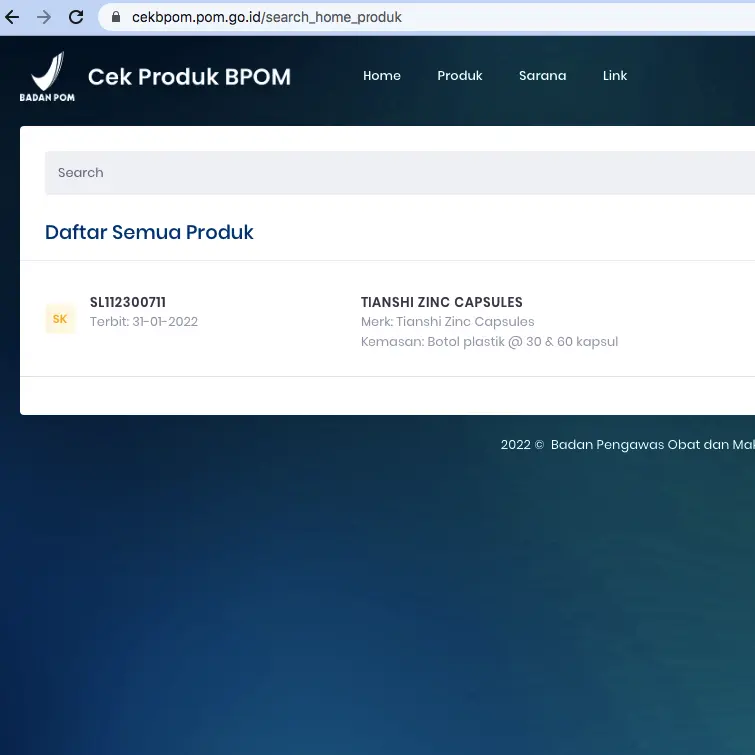
Task: Click the padlock site security icon
Action: (x=116, y=17)
